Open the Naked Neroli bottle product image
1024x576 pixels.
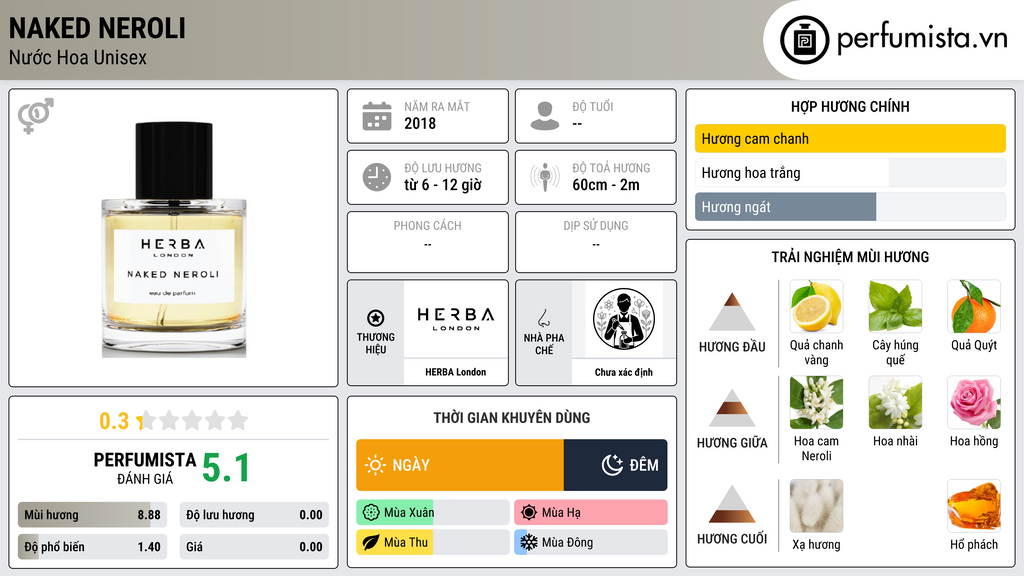coord(174,239)
